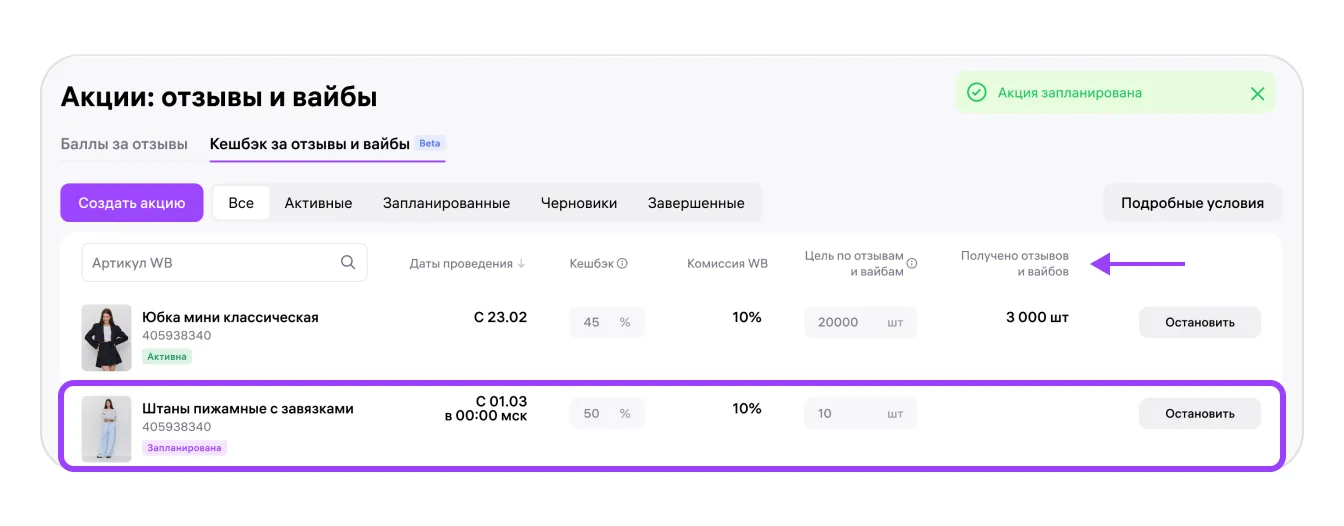Click the '3 000 шт' received value
Viewport: 1344px width, 526px height.
pyautogui.click(x=1037, y=317)
